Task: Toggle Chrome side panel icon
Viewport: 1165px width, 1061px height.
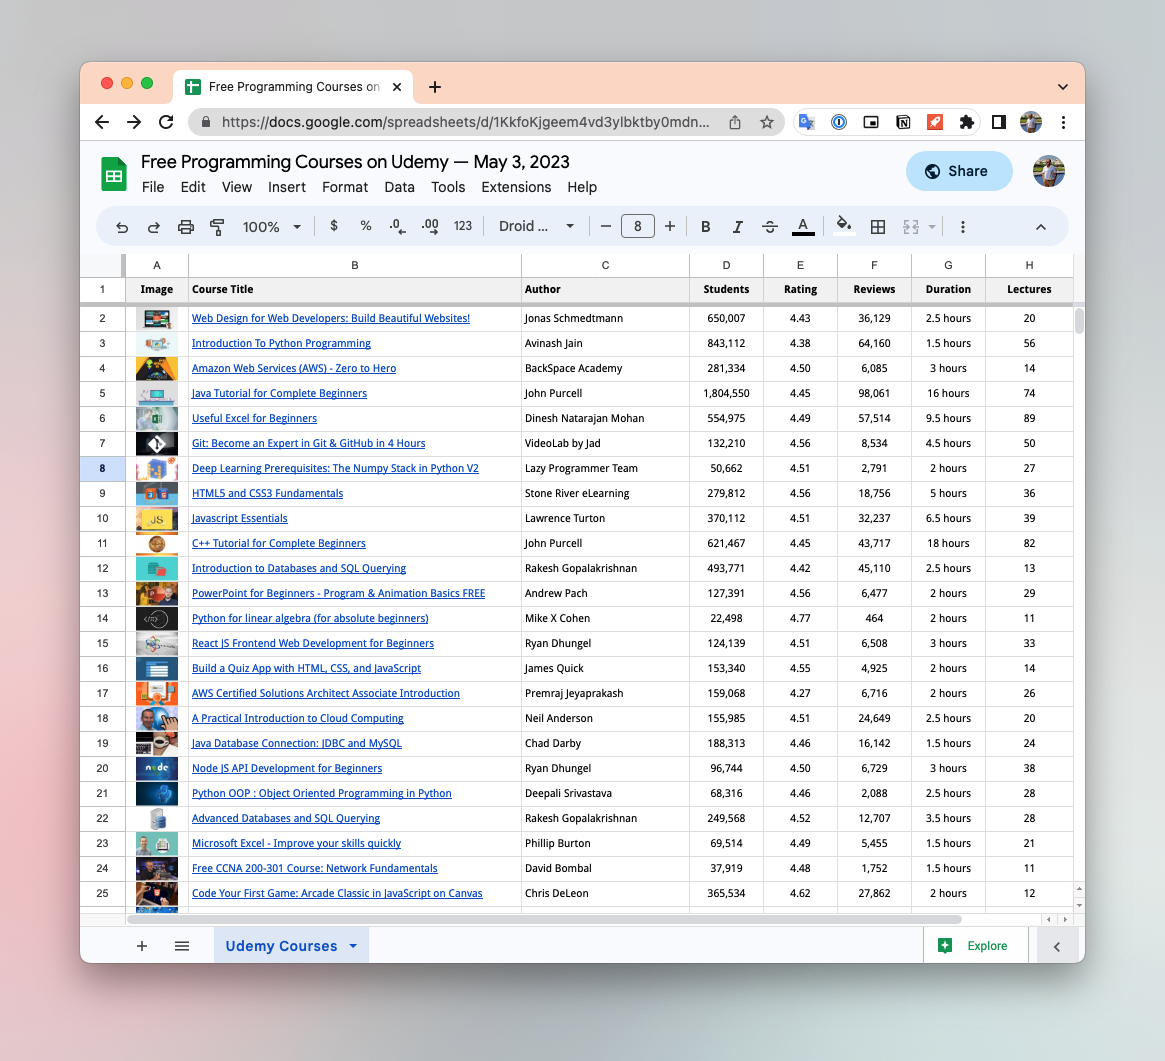Action: point(999,122)
